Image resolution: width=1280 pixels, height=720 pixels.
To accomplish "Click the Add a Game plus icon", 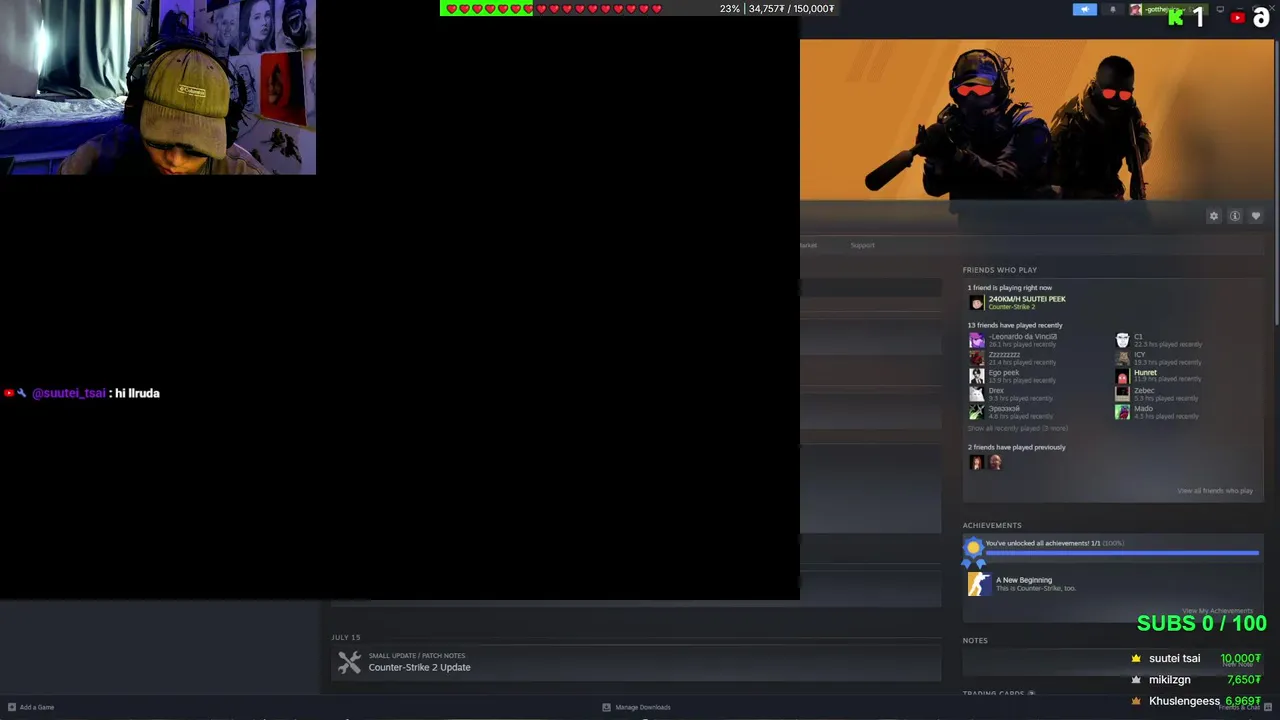I will coord(12,707).
